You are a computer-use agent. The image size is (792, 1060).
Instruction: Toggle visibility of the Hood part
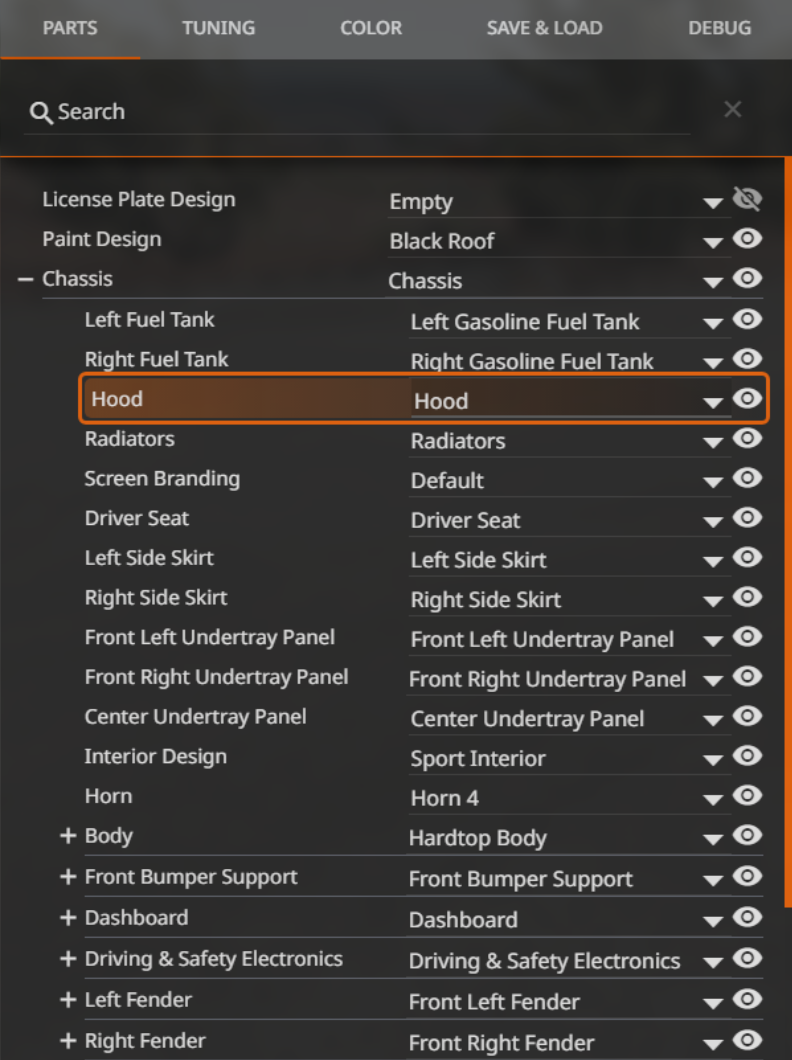click(x=747, y=399)
